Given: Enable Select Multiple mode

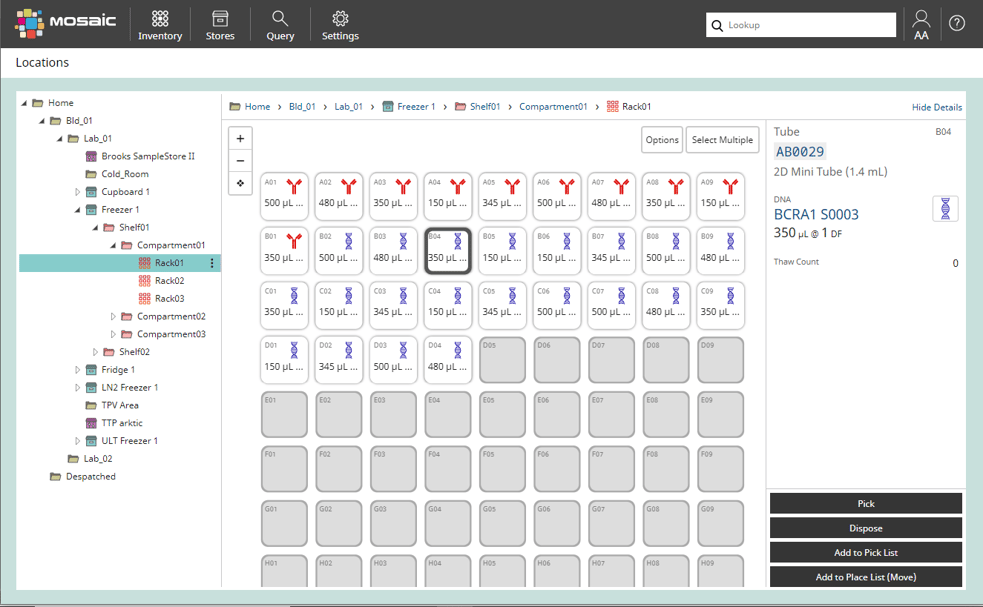Looking at the screenshot, I should tap(722, 140).
